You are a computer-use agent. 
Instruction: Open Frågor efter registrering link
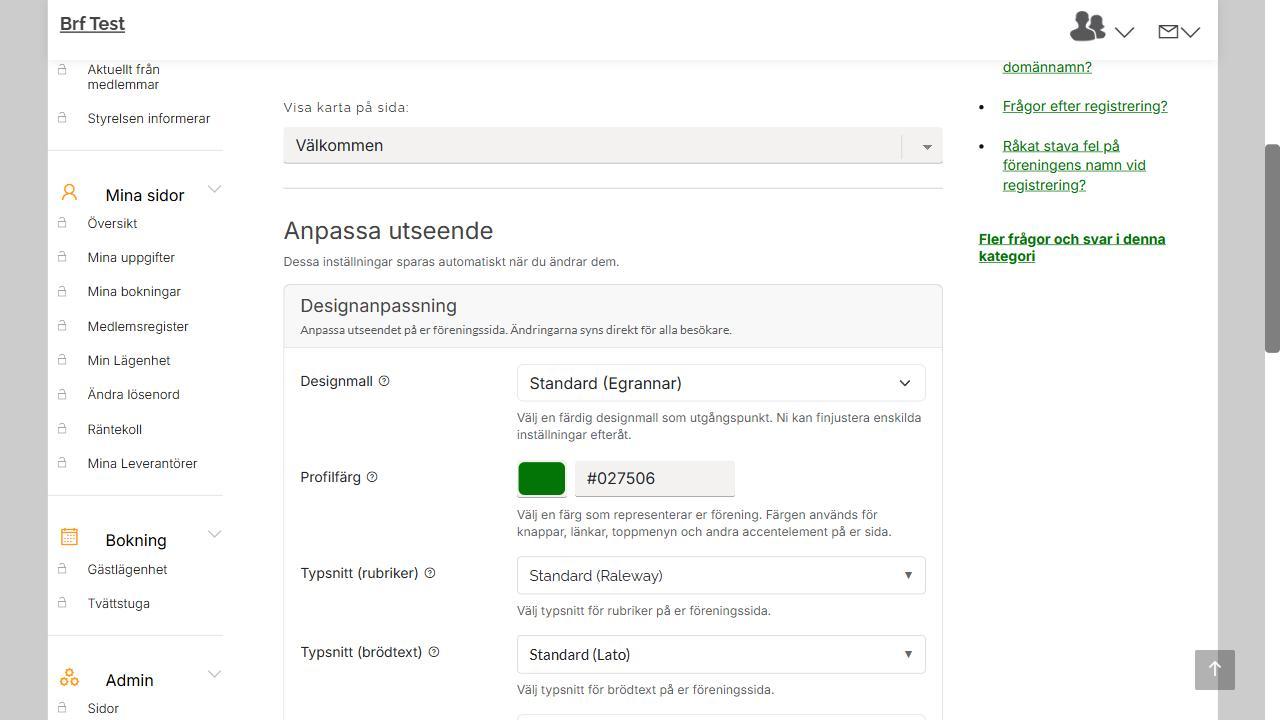point(1085,106)
